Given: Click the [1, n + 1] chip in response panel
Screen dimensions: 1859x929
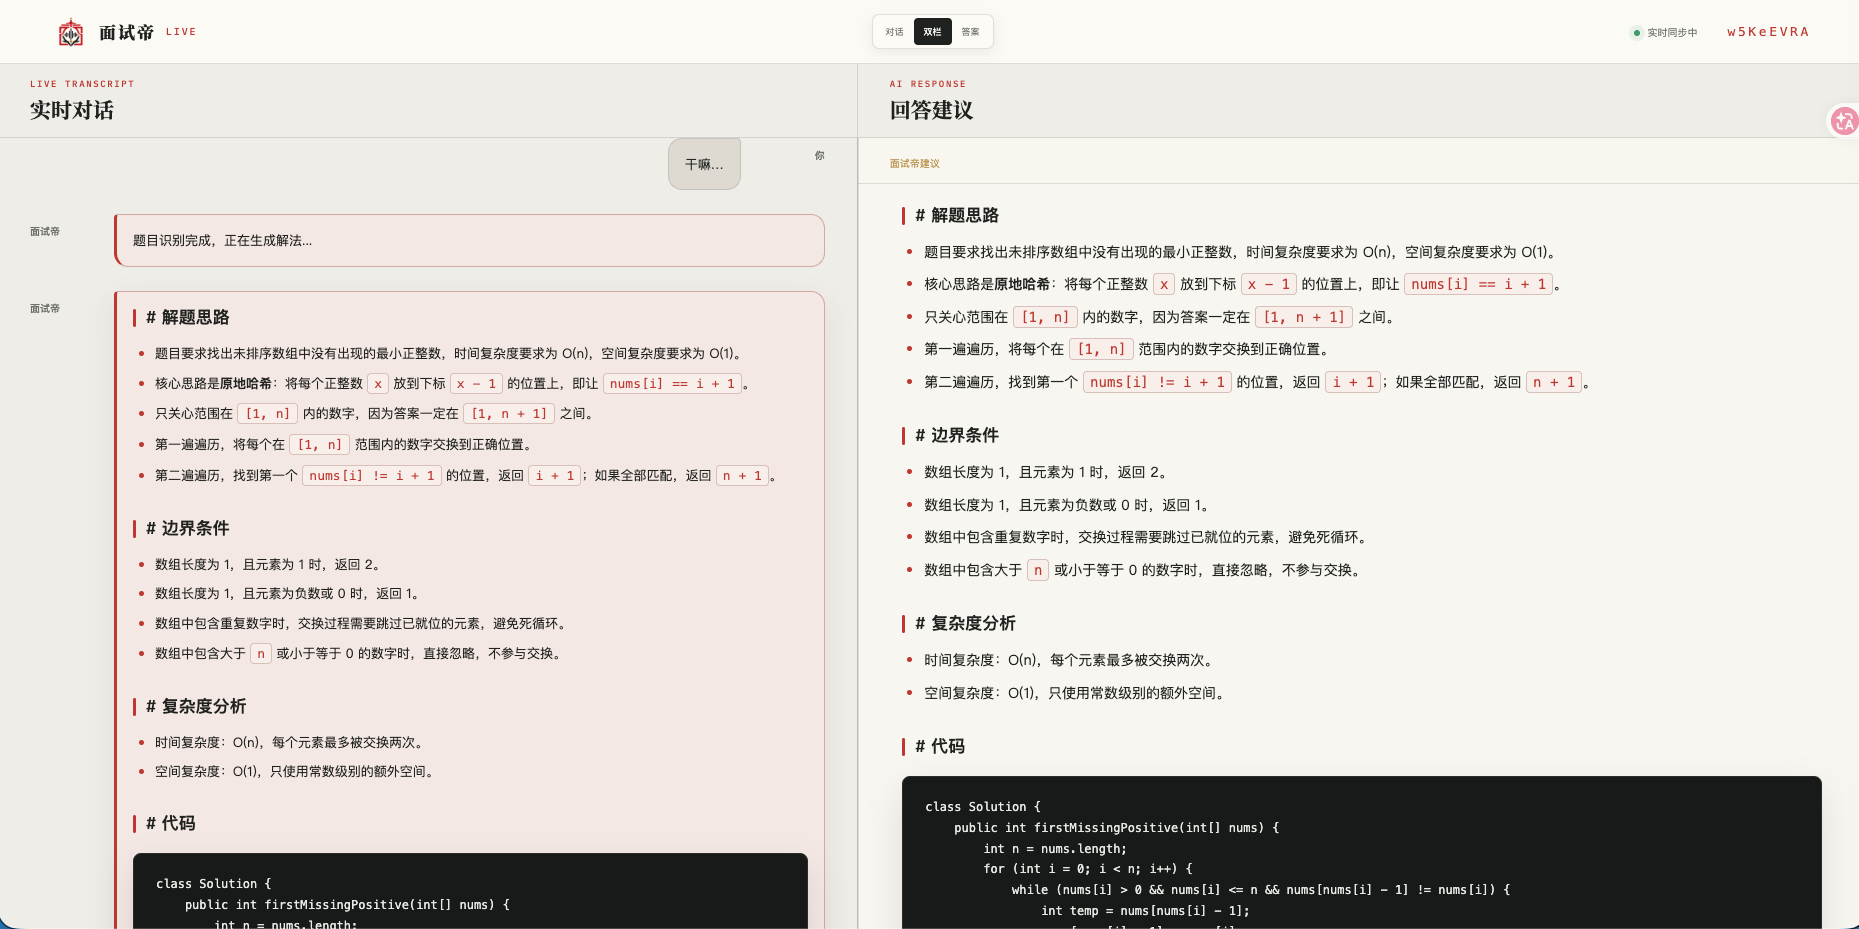Looking at the screenshot, I should [x=1304, y=317].
